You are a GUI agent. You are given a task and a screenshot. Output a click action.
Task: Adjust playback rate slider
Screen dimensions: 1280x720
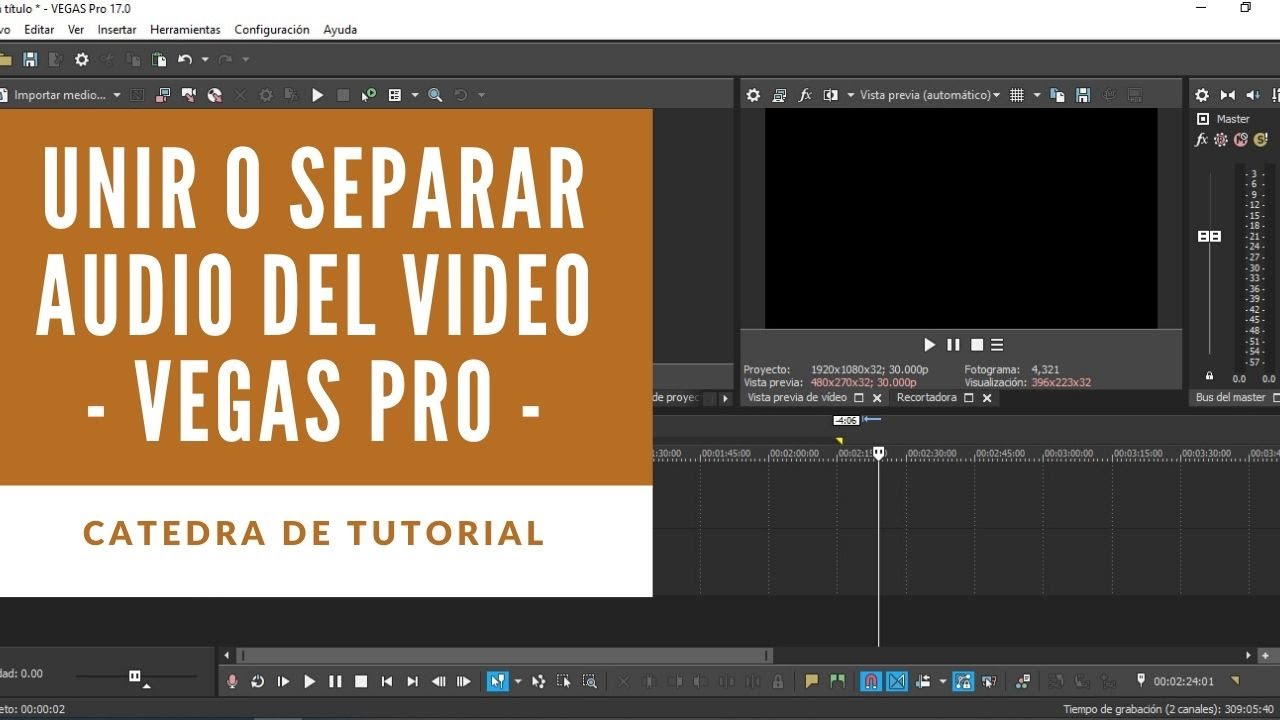point(135,676)
